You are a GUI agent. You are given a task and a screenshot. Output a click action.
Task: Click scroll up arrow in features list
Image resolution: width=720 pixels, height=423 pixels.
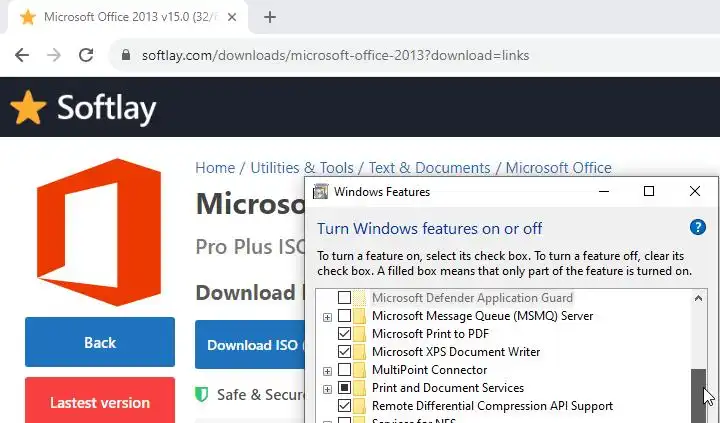[x=698, y=299]
